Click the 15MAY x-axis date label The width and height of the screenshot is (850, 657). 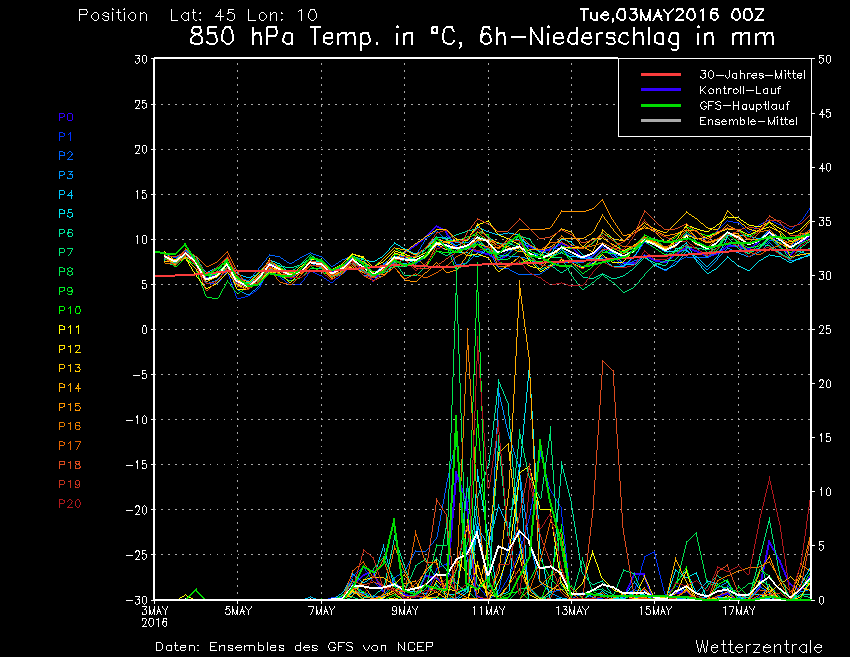(x=655, y=611)
